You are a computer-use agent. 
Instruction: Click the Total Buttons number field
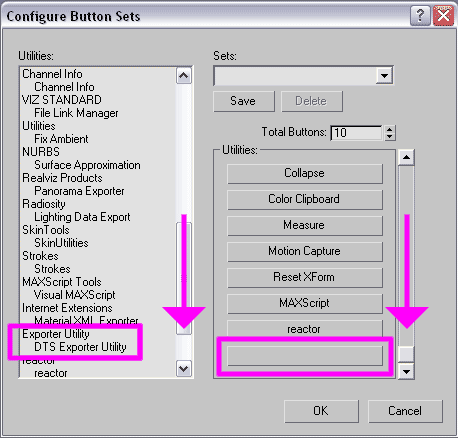[x=356, y=133]
